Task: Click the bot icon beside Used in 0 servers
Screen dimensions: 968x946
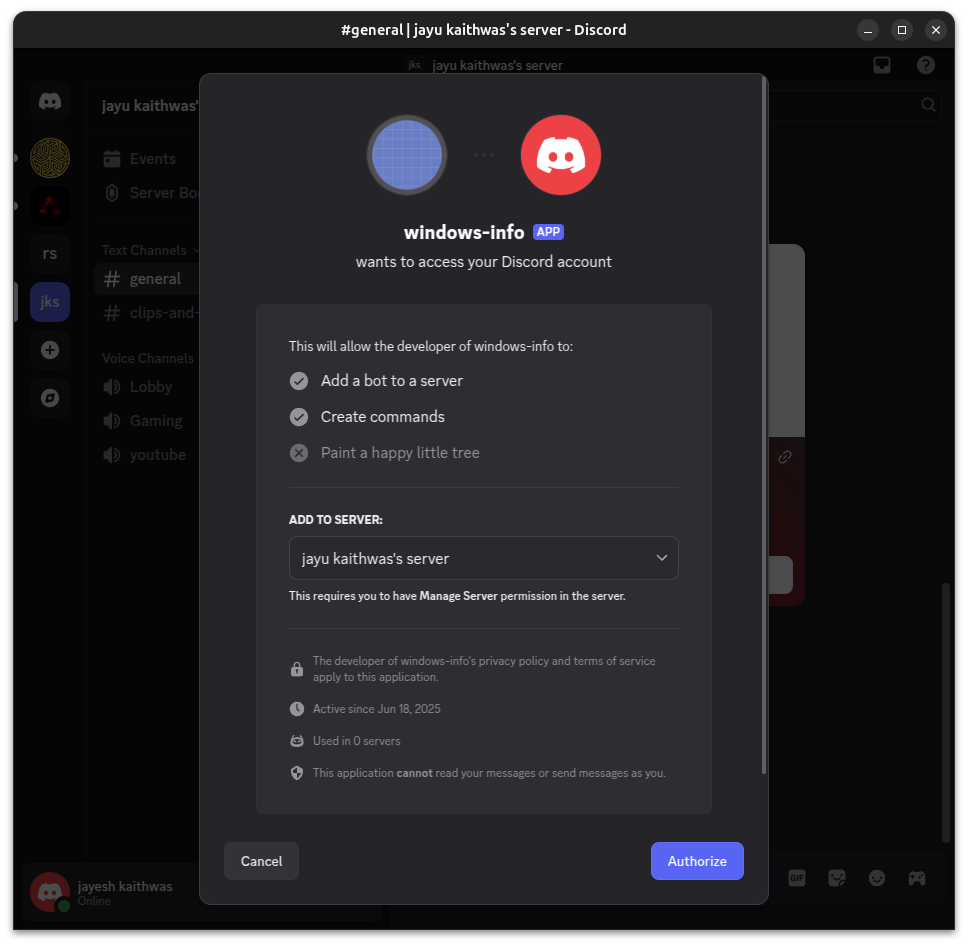Action: (297, 741)
